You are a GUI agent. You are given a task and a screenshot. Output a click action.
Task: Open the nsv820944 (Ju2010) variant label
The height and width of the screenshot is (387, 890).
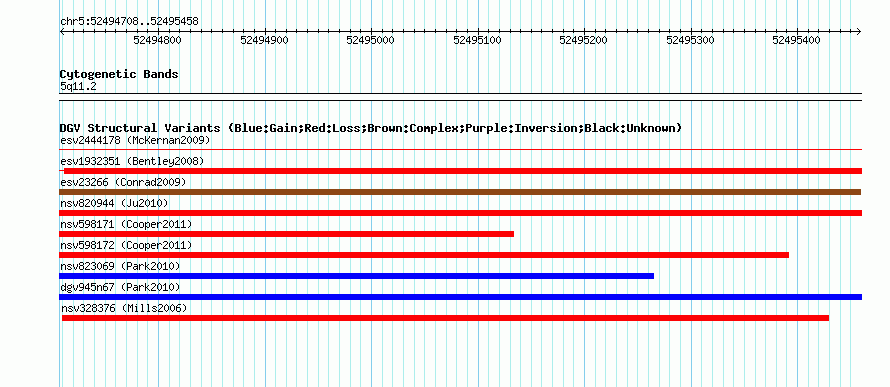point(114,203)
